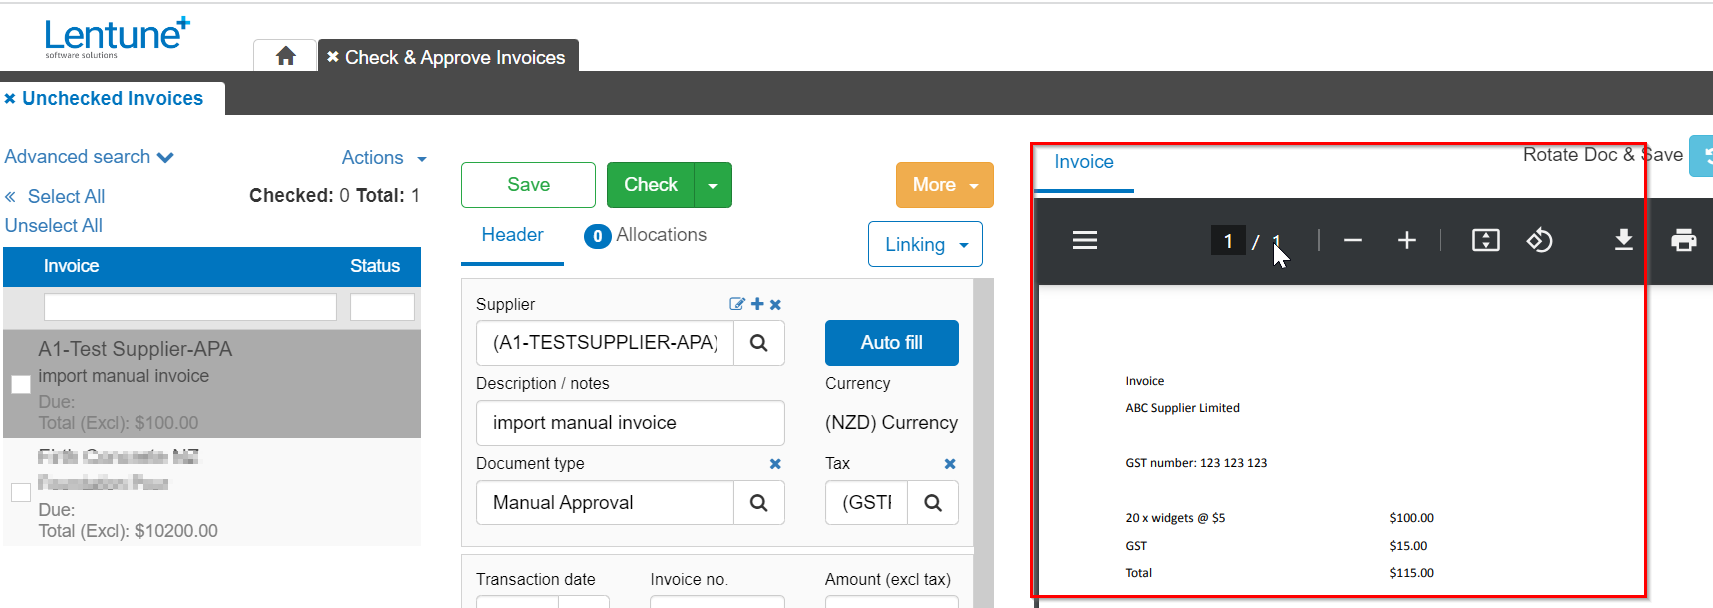
Task: Click the Lentune logo
Action: coord(117,37)
